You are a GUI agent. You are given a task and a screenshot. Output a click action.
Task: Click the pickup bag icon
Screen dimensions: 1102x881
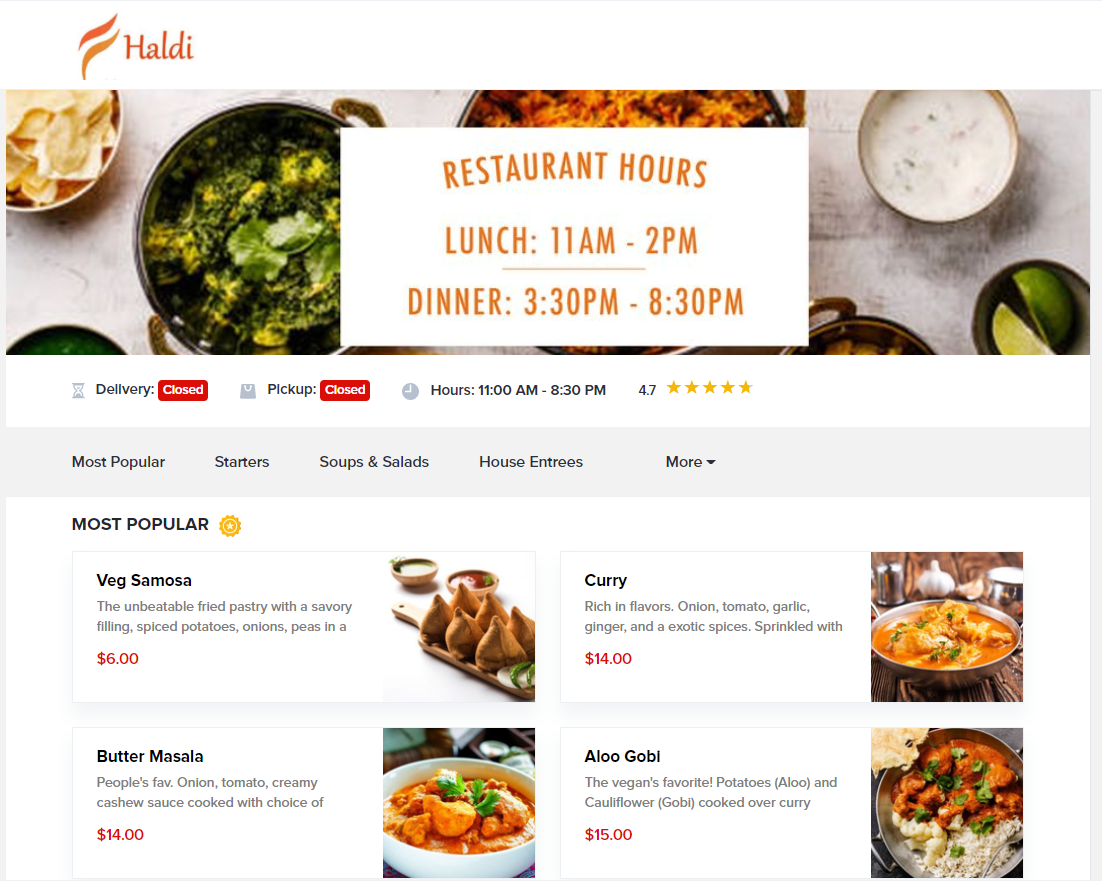[x=247, y=391]
